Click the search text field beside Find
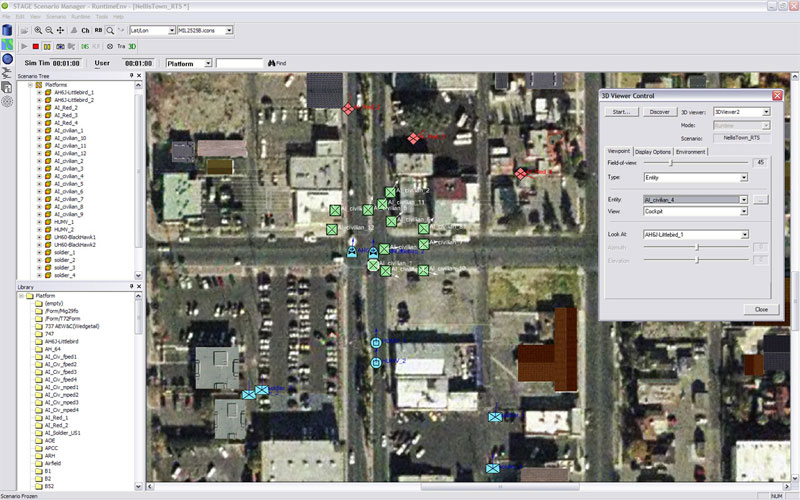Image resolution: width=800 pixels, height=500 pixels. click(x=239, y=63)
